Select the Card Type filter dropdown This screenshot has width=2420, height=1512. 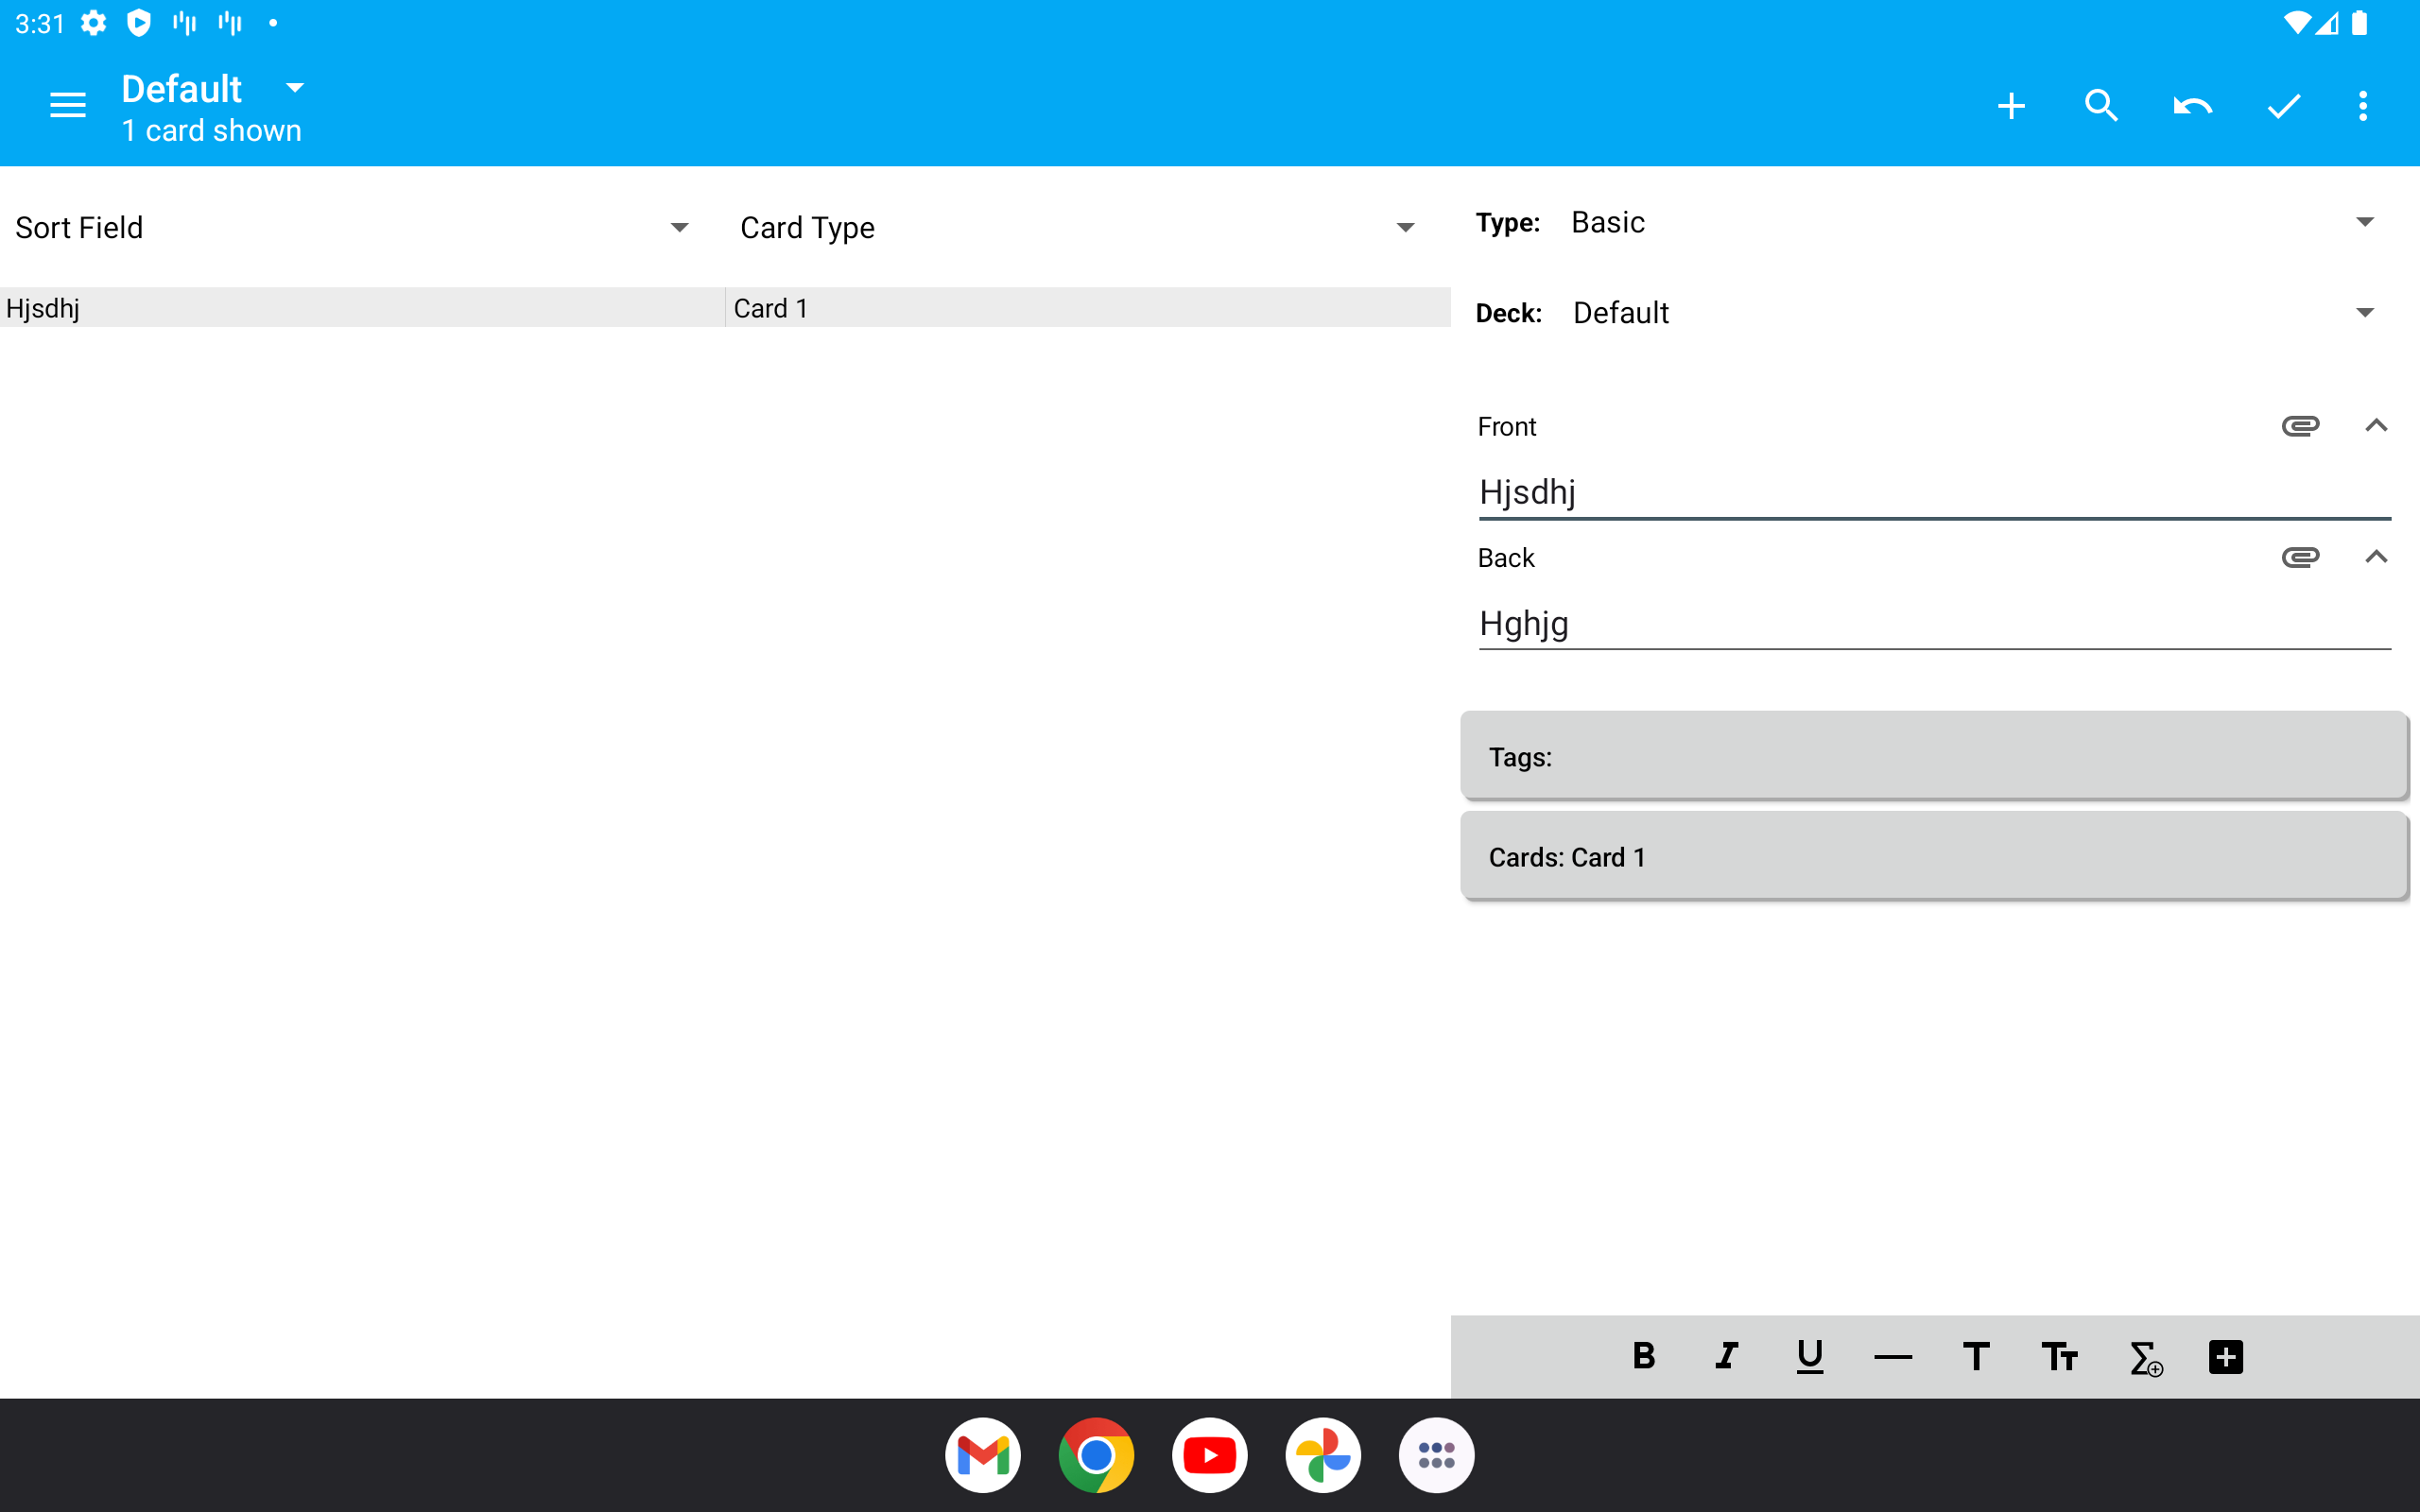pyautogui.click(x=1073, y=227)
